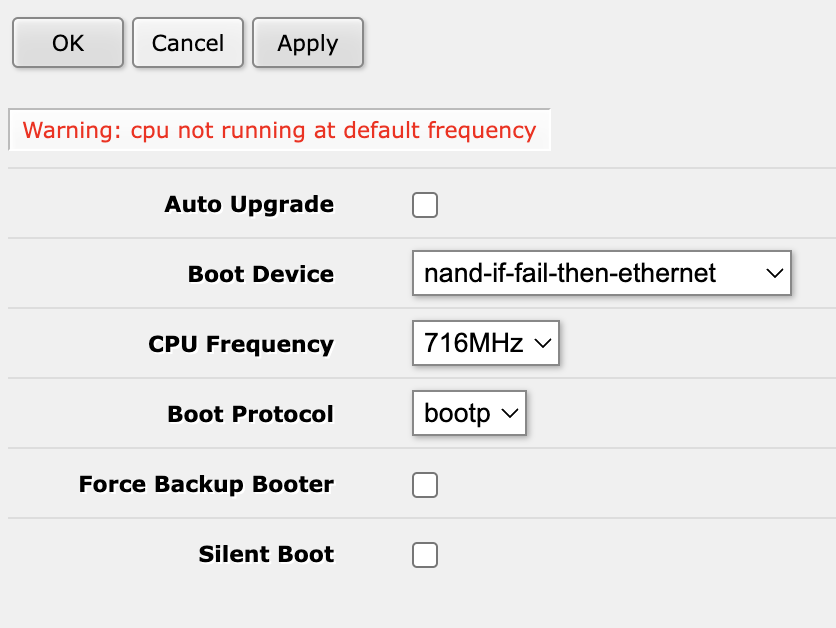The image size is (836, 628).
Task: Apply the routerboard settings
Action: click(307, 43)
